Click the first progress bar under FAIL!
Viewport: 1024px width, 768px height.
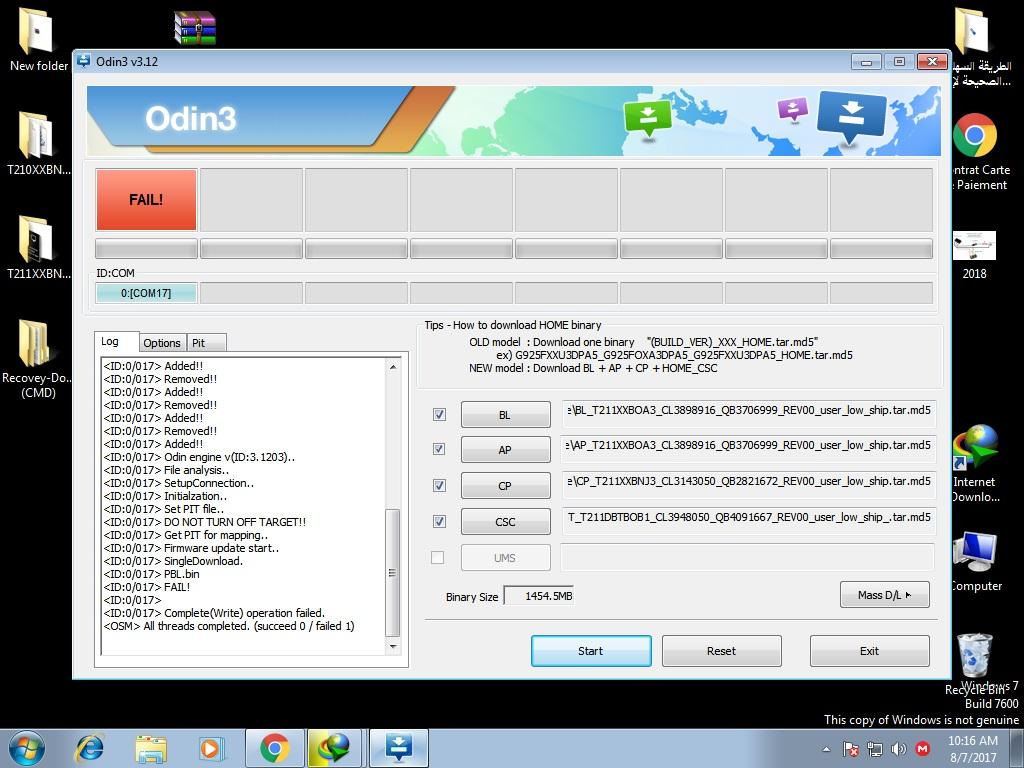pyautogui.click(x=146, y=248)
